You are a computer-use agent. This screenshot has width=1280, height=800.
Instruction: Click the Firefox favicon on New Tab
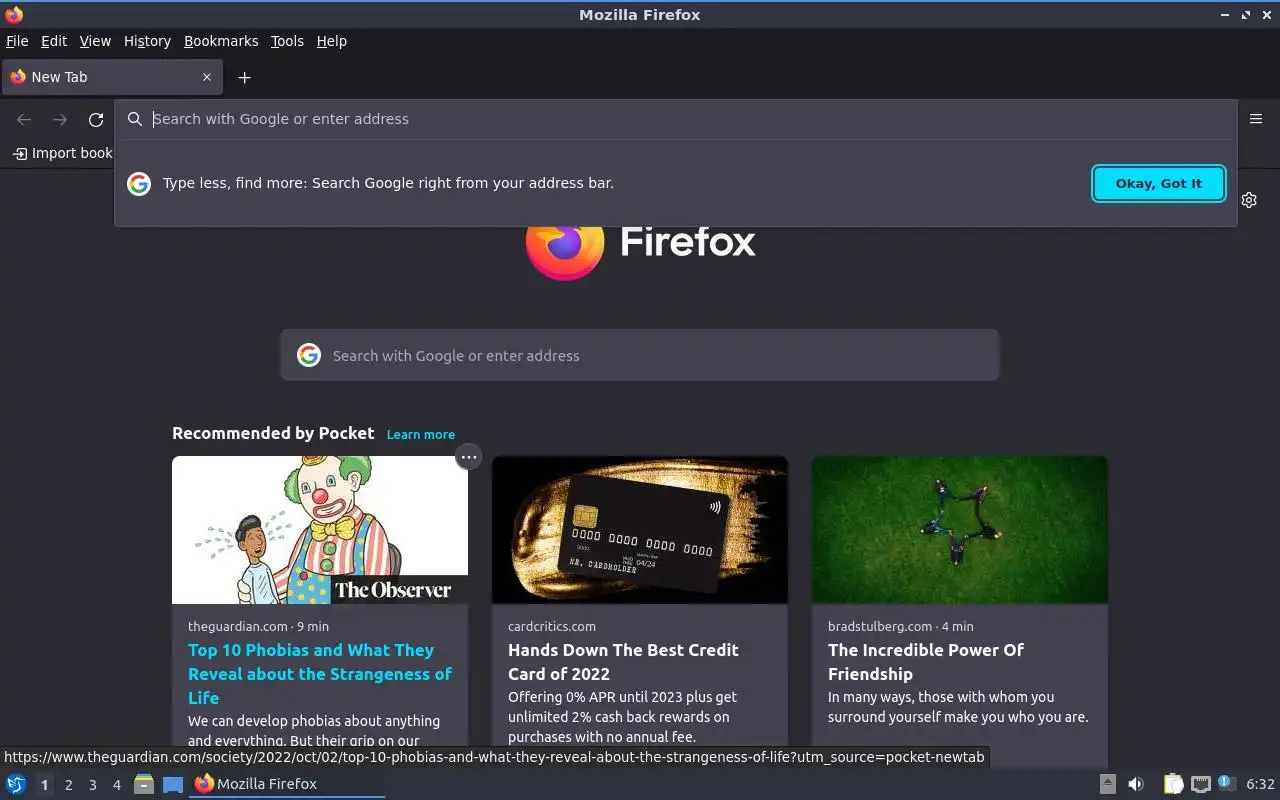tap(18, 77)
